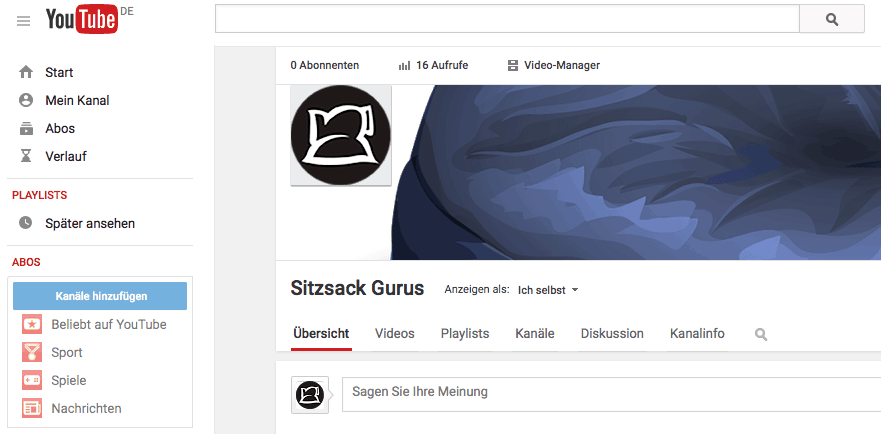Click the YouTube search input field
Viewport: 881px width, 434px height.
507,20
